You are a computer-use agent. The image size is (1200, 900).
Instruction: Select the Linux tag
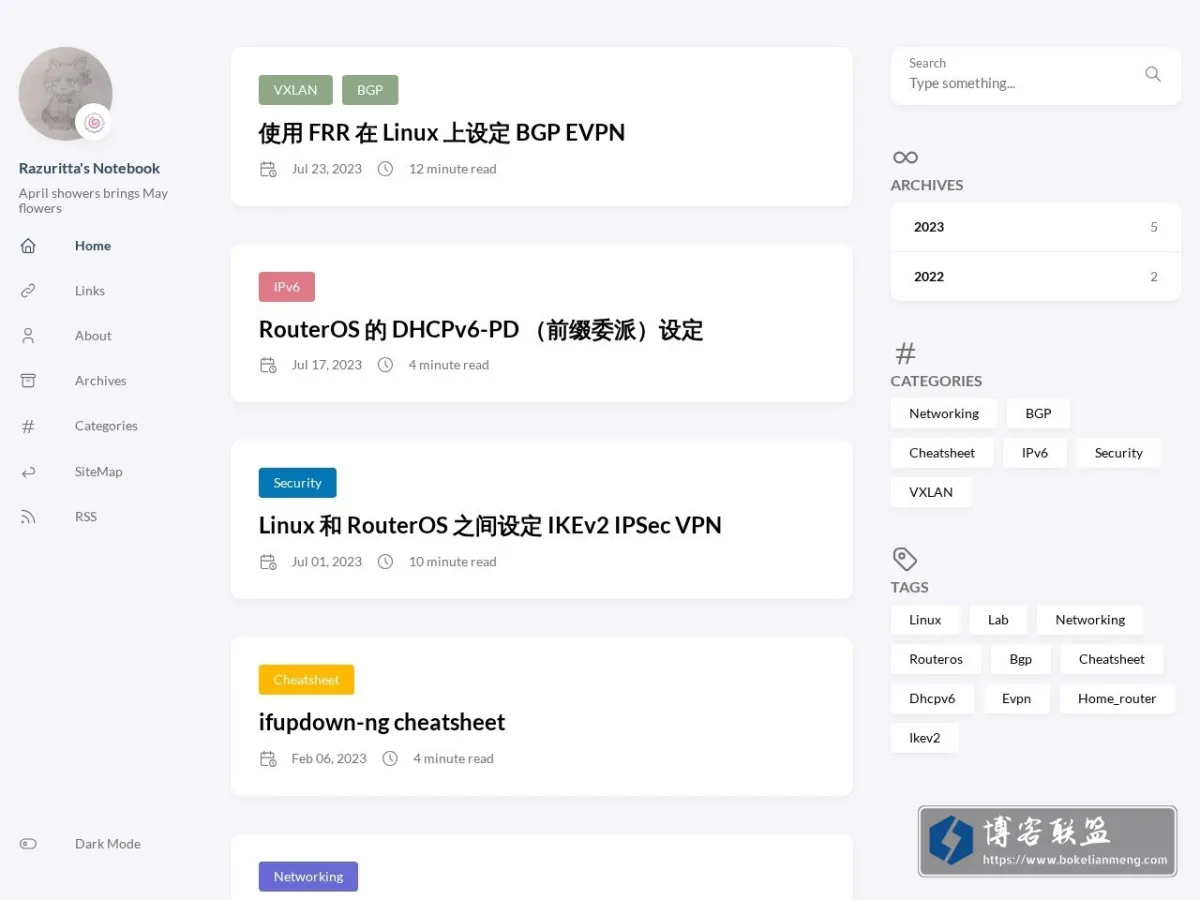[925, 620]
